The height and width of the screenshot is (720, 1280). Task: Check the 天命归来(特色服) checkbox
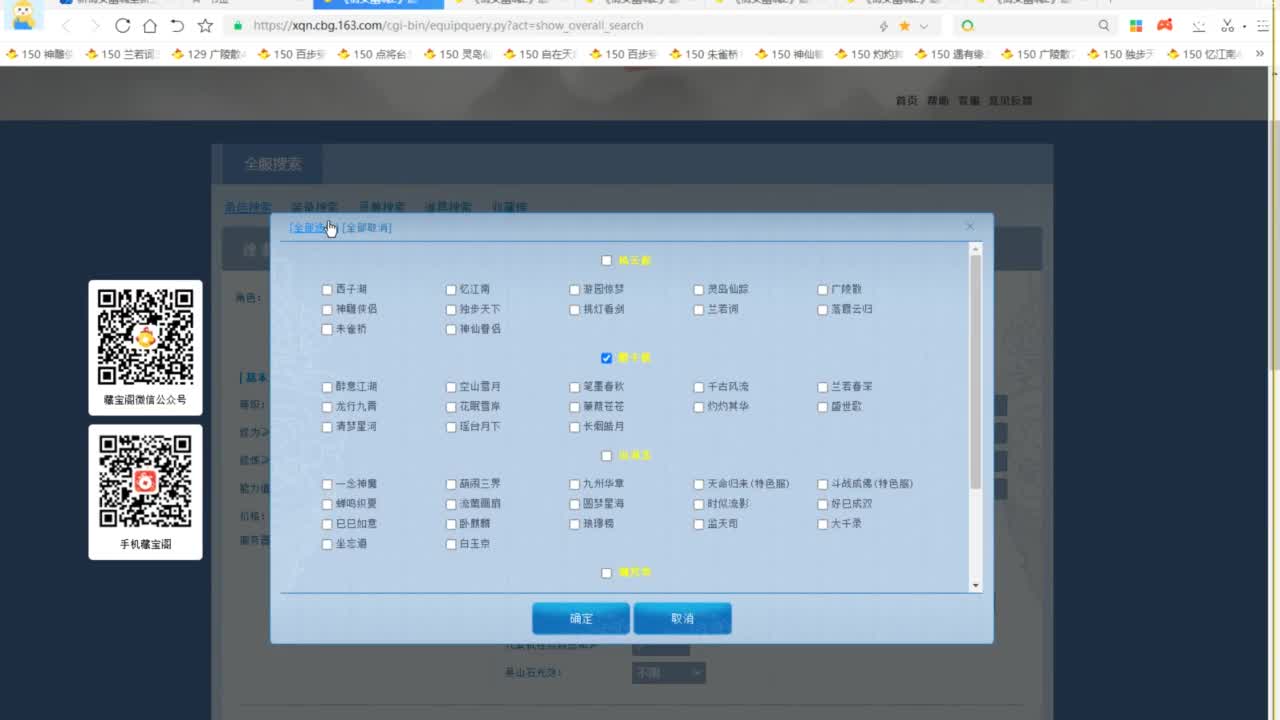699,484
